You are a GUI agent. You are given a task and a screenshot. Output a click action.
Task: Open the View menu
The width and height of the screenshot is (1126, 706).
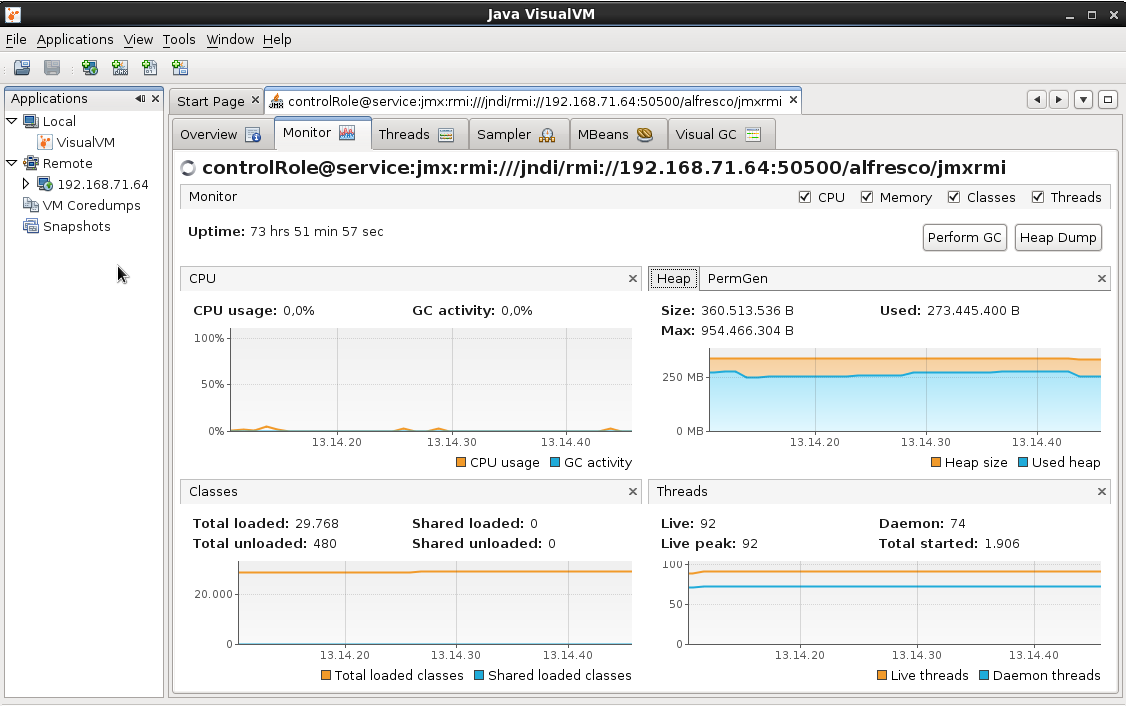coord(138,40)
